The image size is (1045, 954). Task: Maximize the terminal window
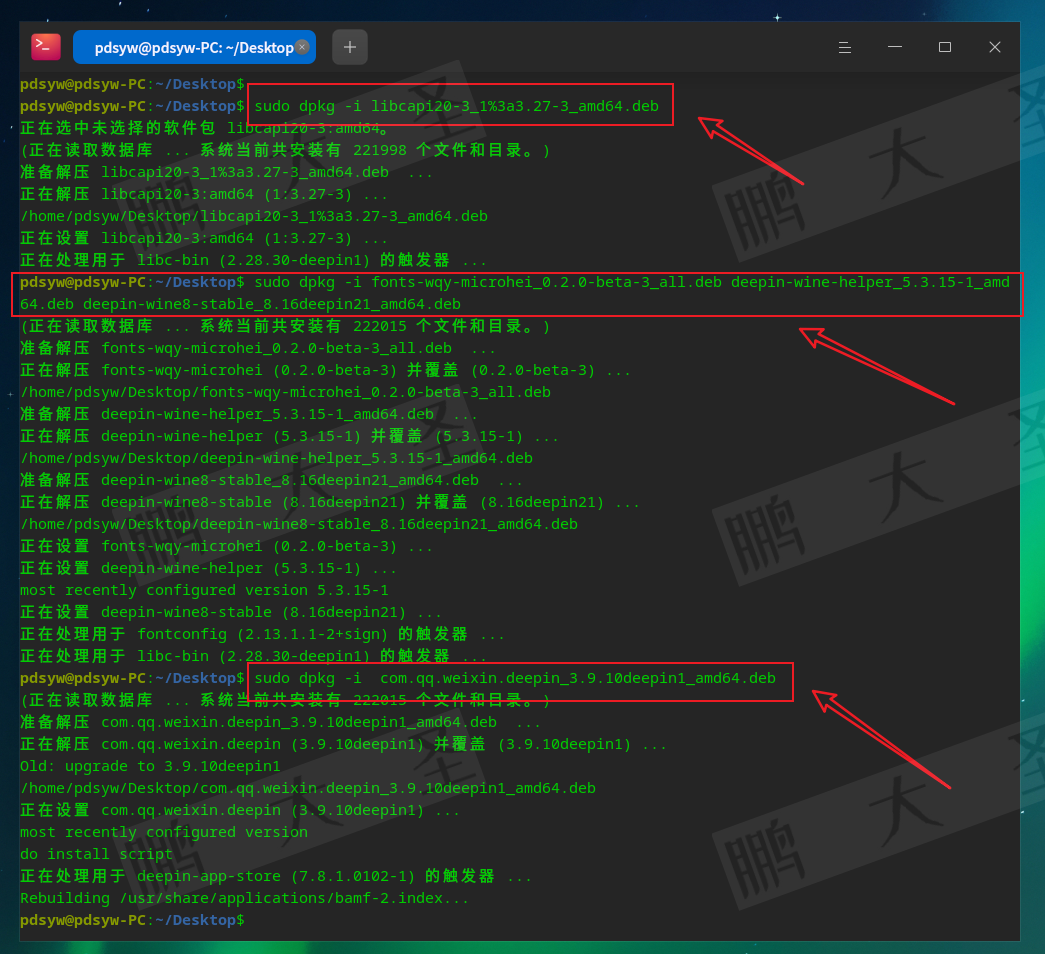[945, 47]
